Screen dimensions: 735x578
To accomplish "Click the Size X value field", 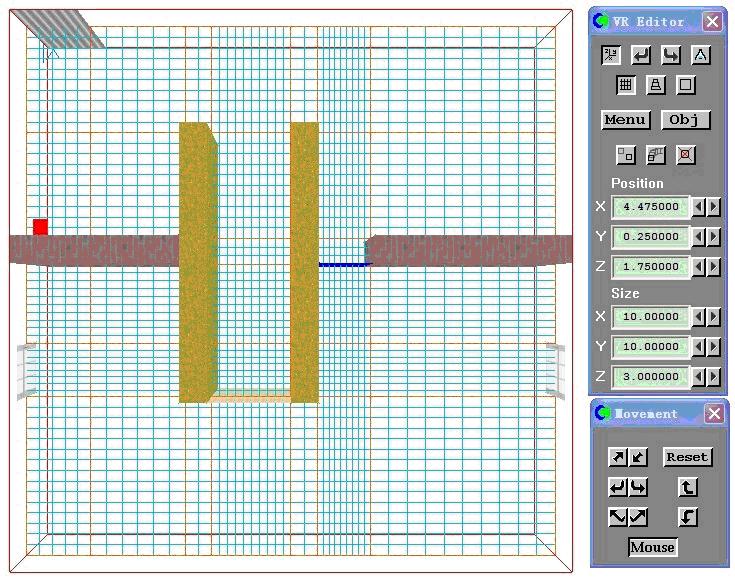I will point(651,317).
